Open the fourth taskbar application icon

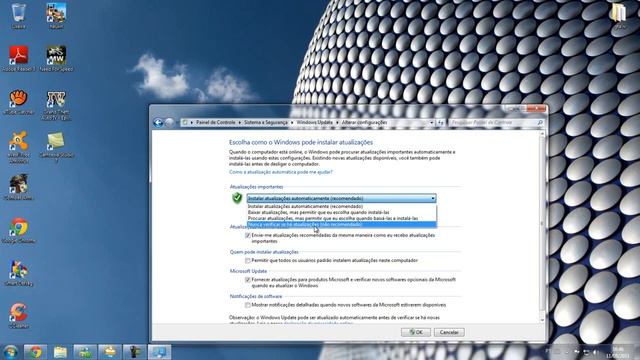[85, 352]
